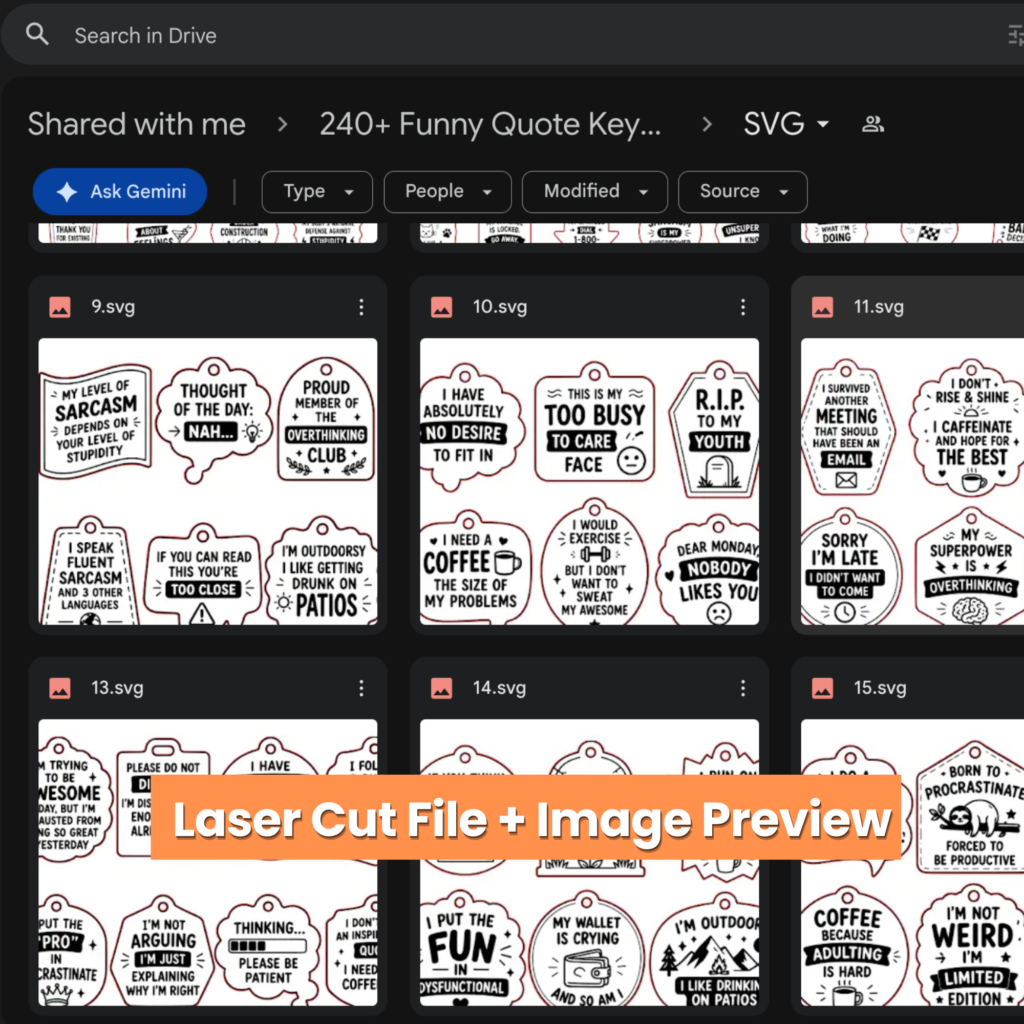The width and height of the screenshot is (1024, 1024).
Task: Open the 11.svg preview thumbnail
Action: click(912, 481)
